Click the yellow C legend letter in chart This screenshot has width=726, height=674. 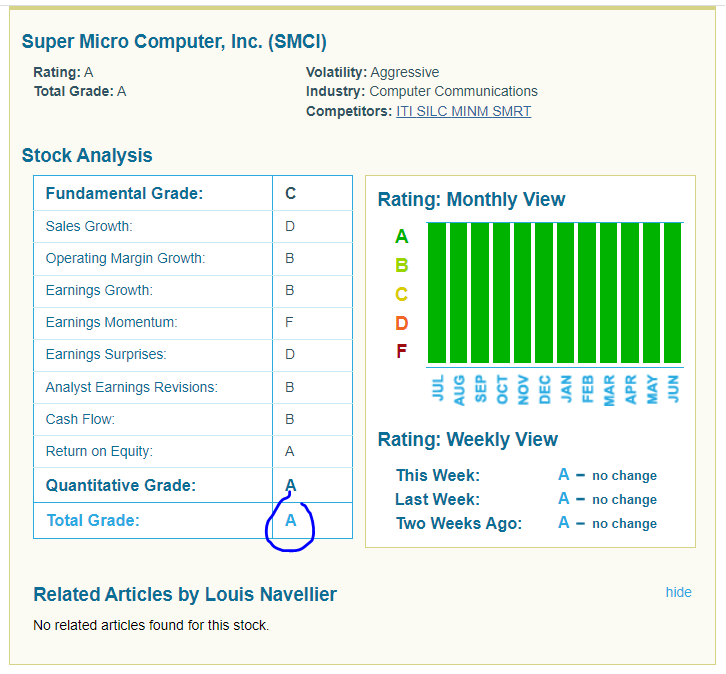point(401,294)
